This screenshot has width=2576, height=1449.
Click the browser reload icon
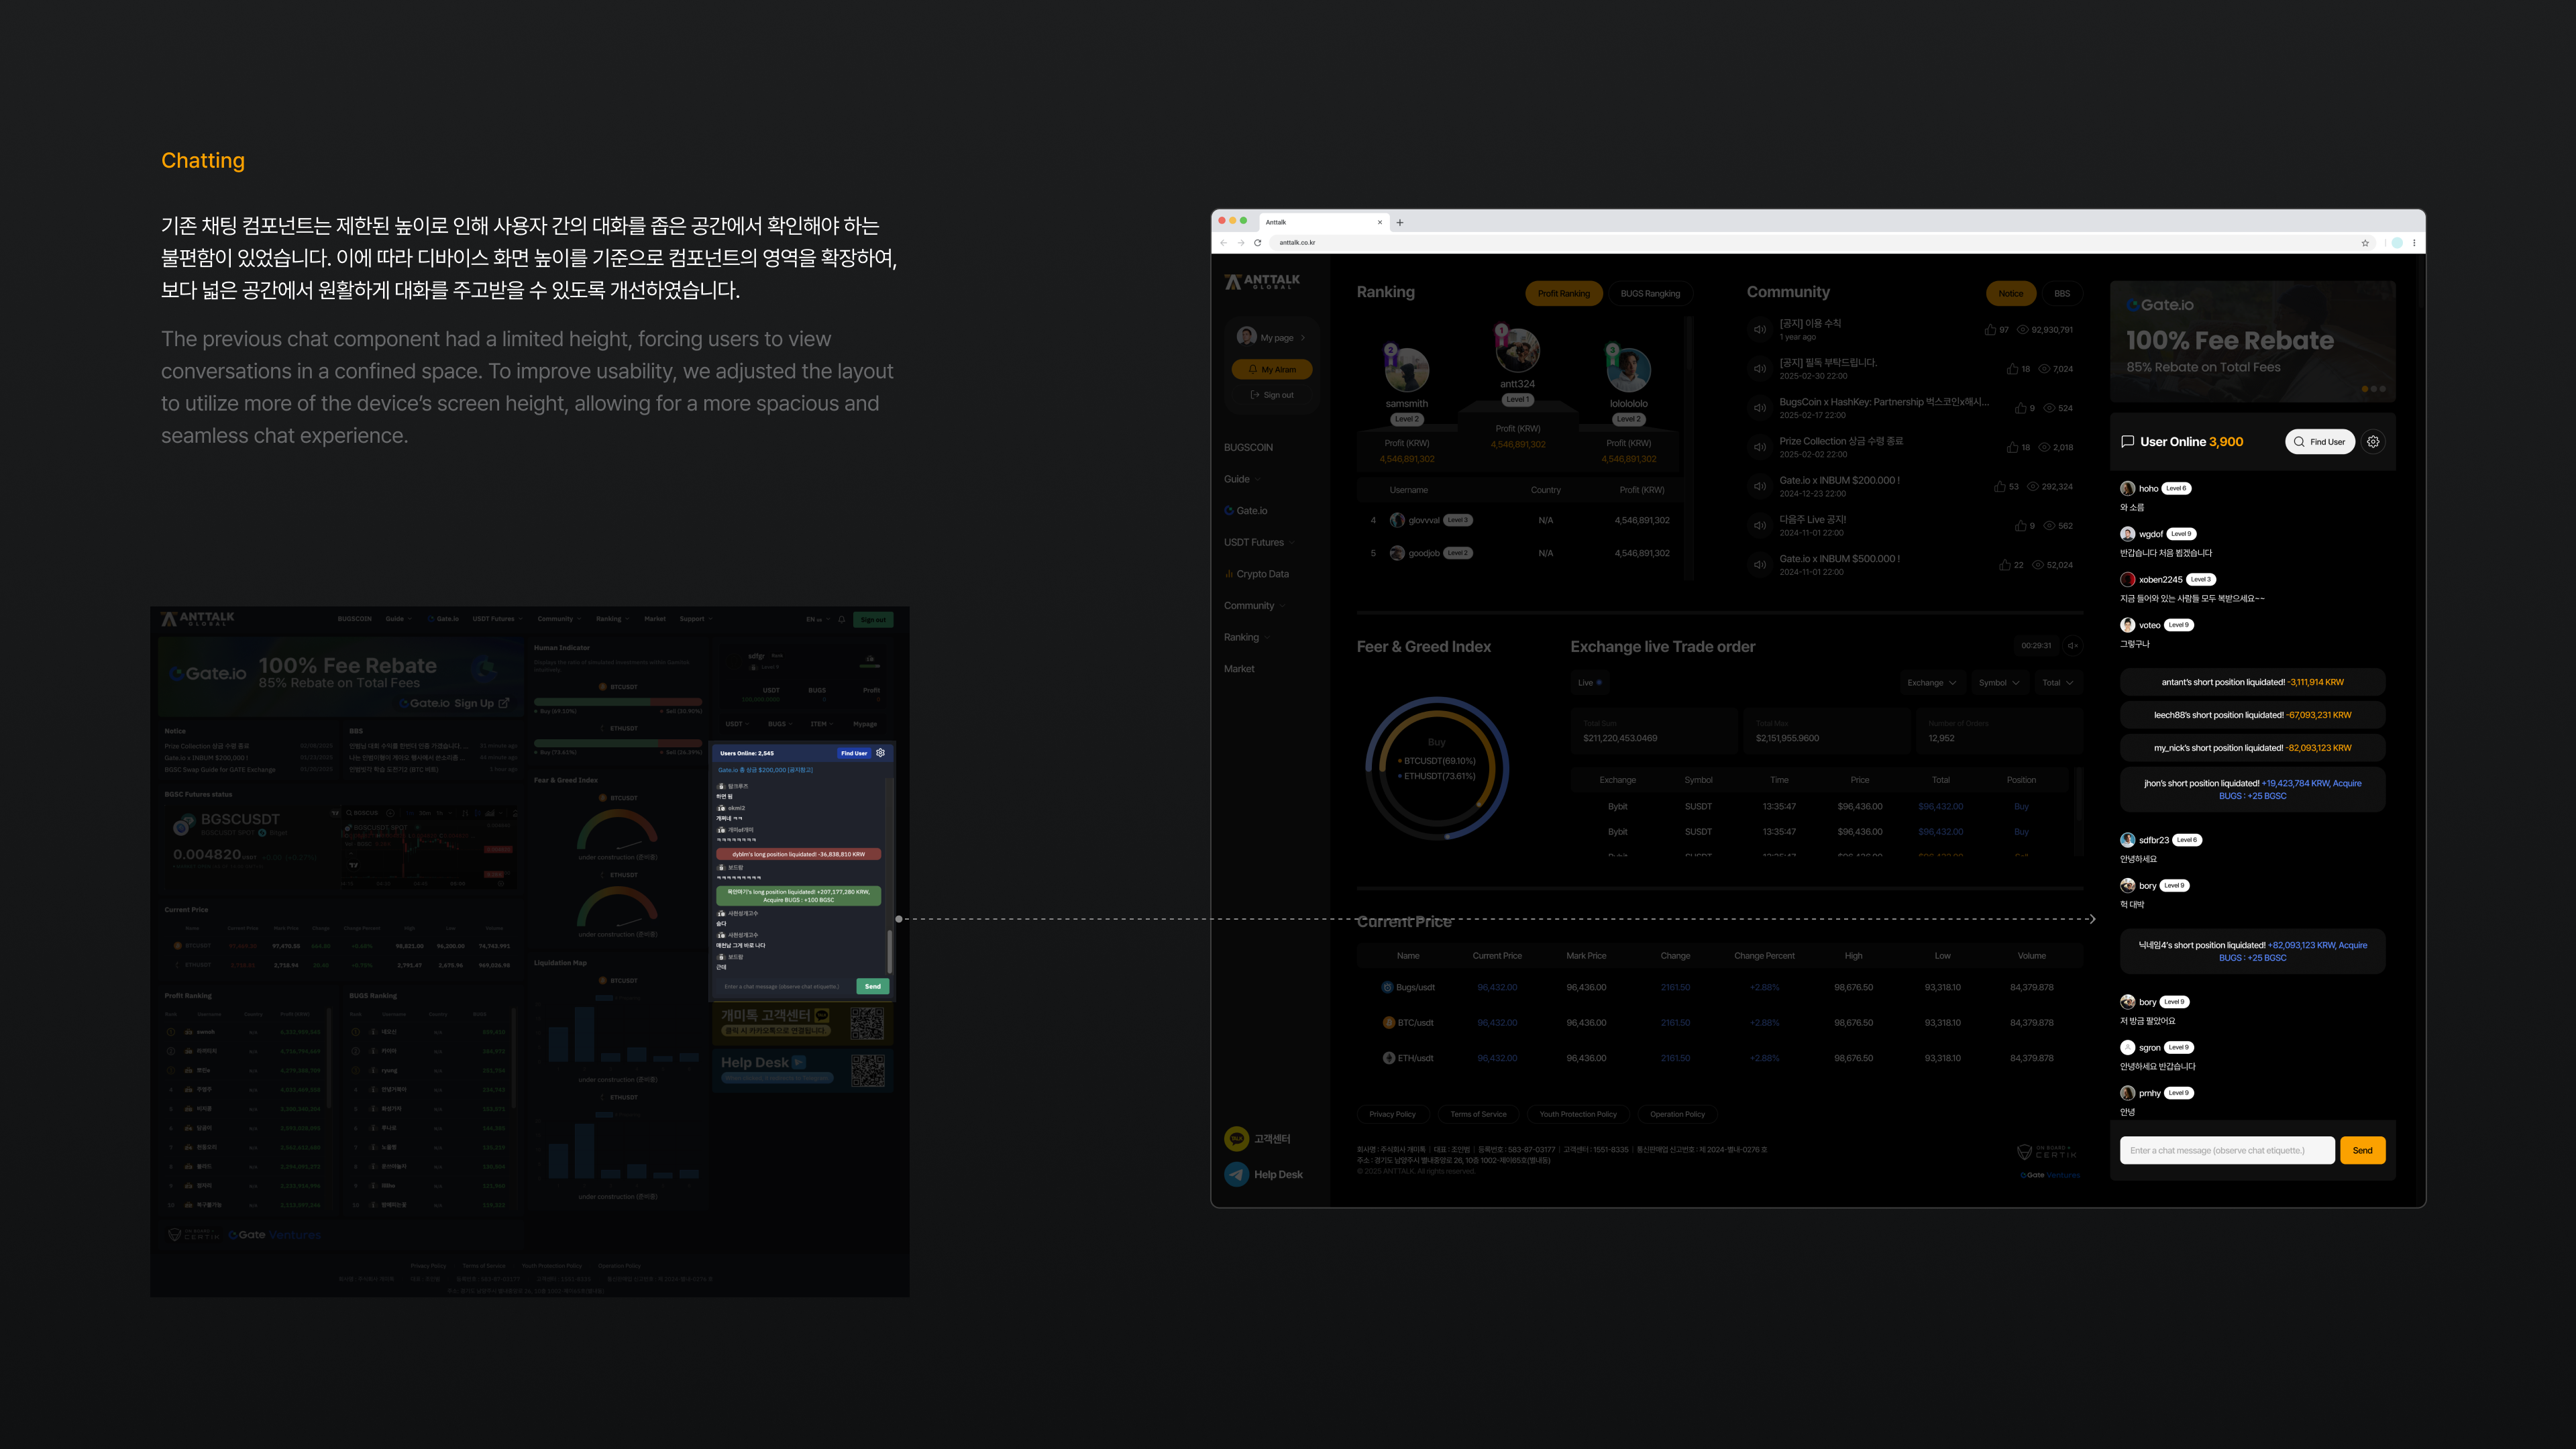point(1258,243)
